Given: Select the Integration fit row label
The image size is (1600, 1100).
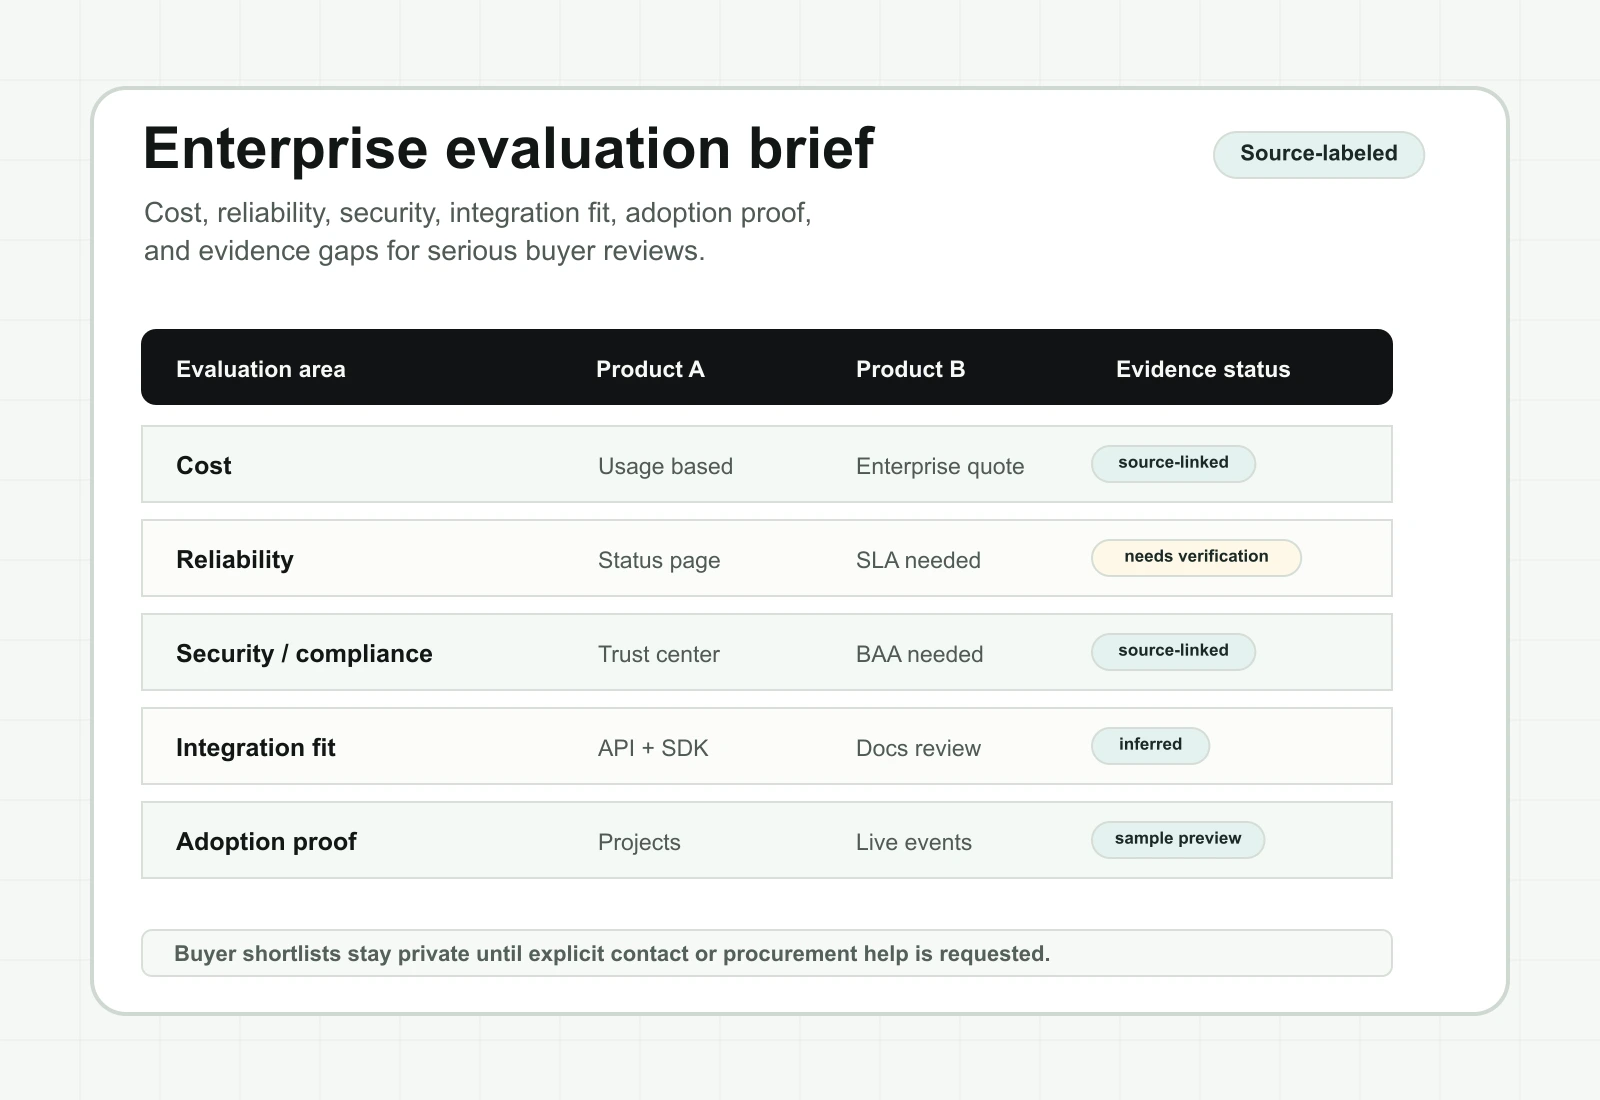Looking at the screenshot, I should click(x=256, y=747).
